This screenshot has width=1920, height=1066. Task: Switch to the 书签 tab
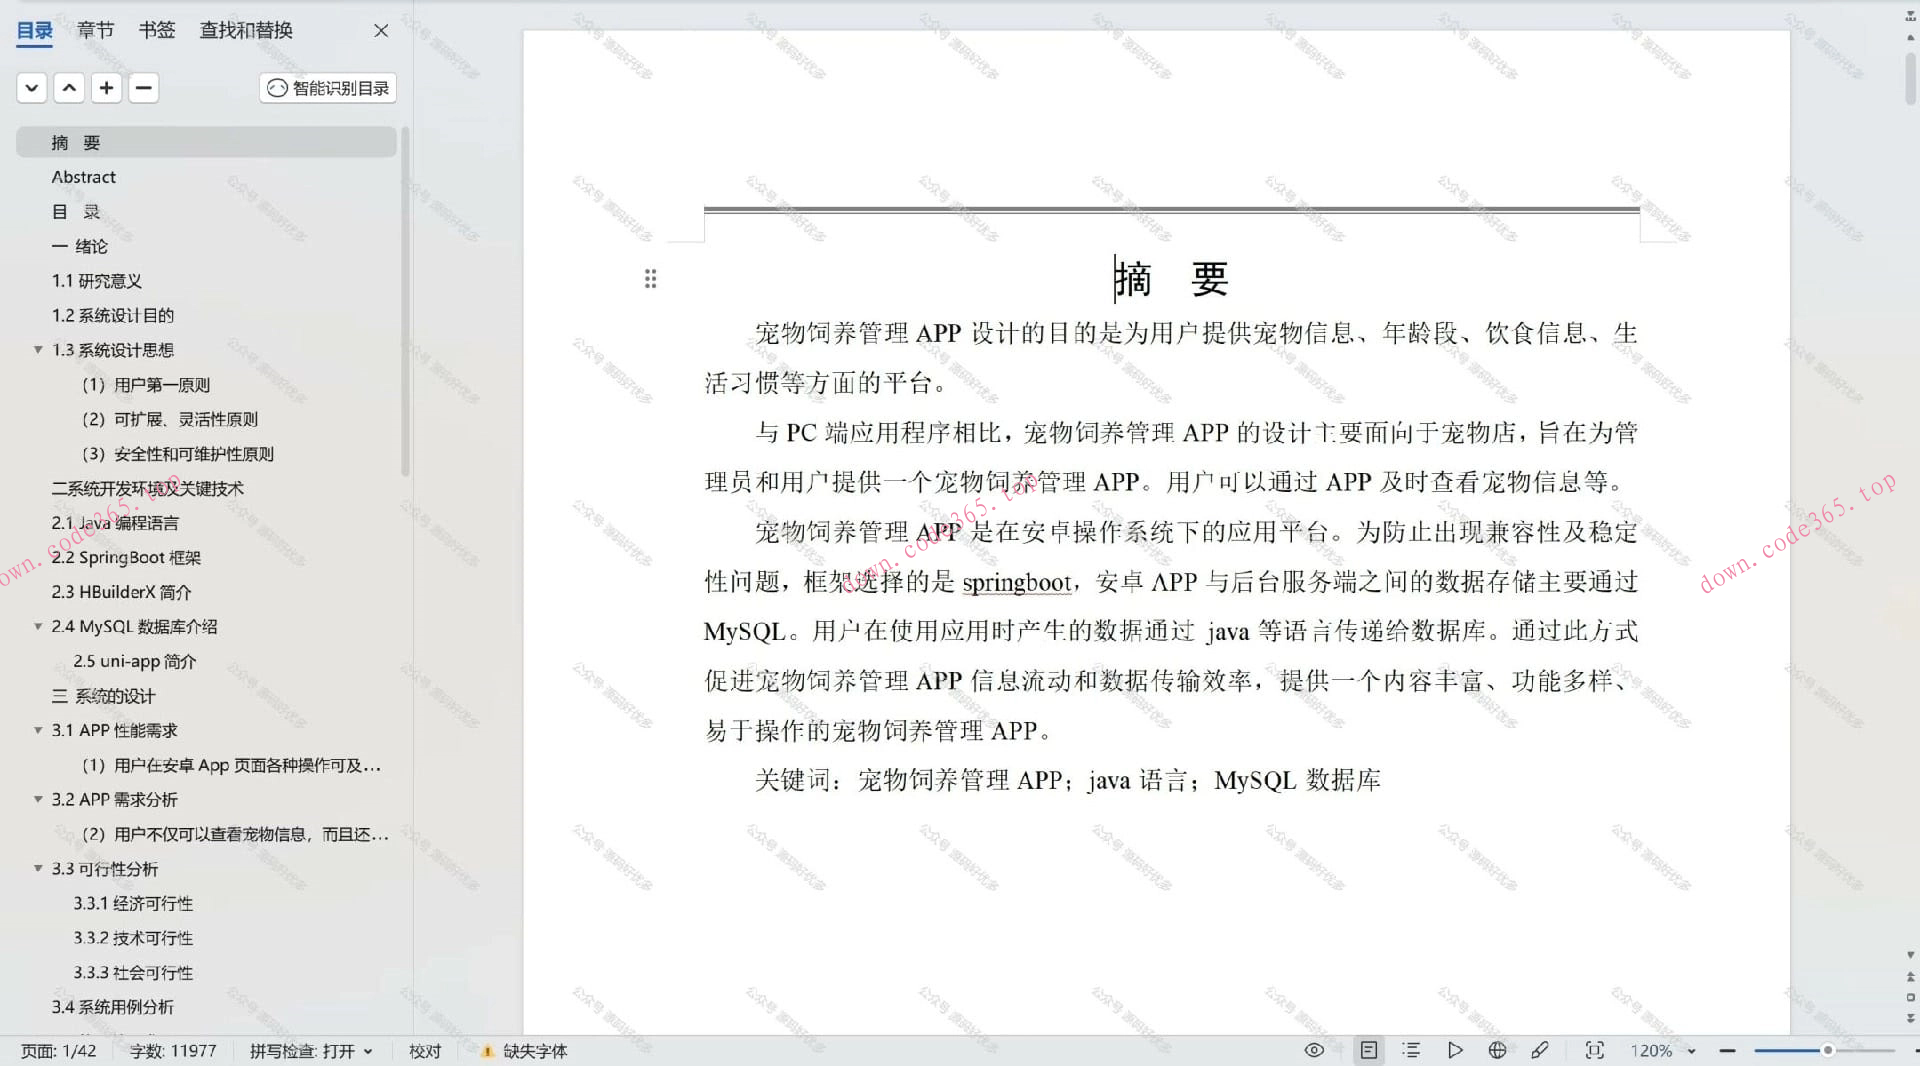click(156, 30)
